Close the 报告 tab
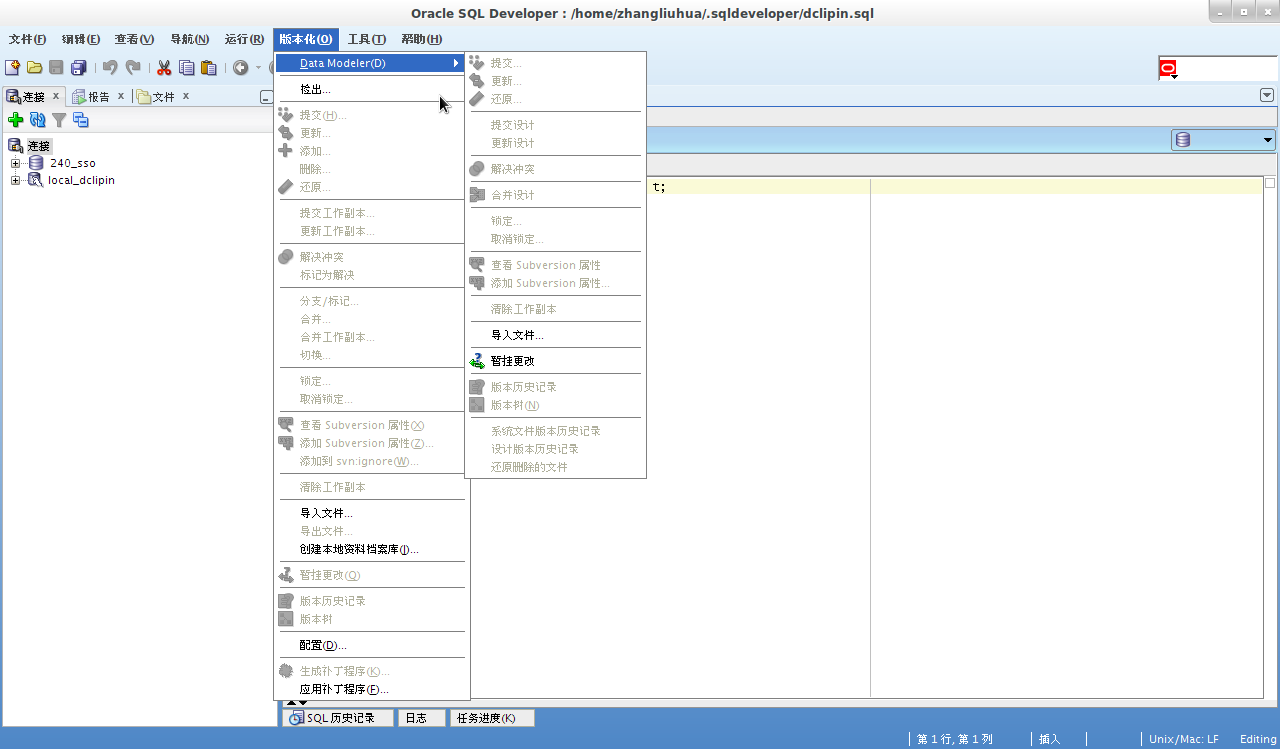Screen dimensions: 1280x749 pyautogui.click(x=121, y=96)
